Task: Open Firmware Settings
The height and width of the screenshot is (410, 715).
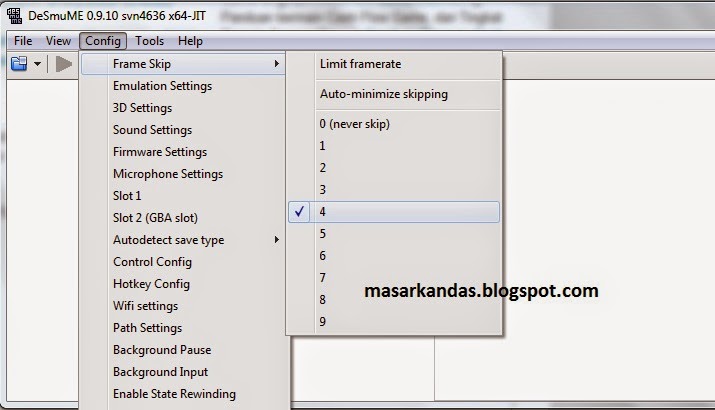Action: 183,152
